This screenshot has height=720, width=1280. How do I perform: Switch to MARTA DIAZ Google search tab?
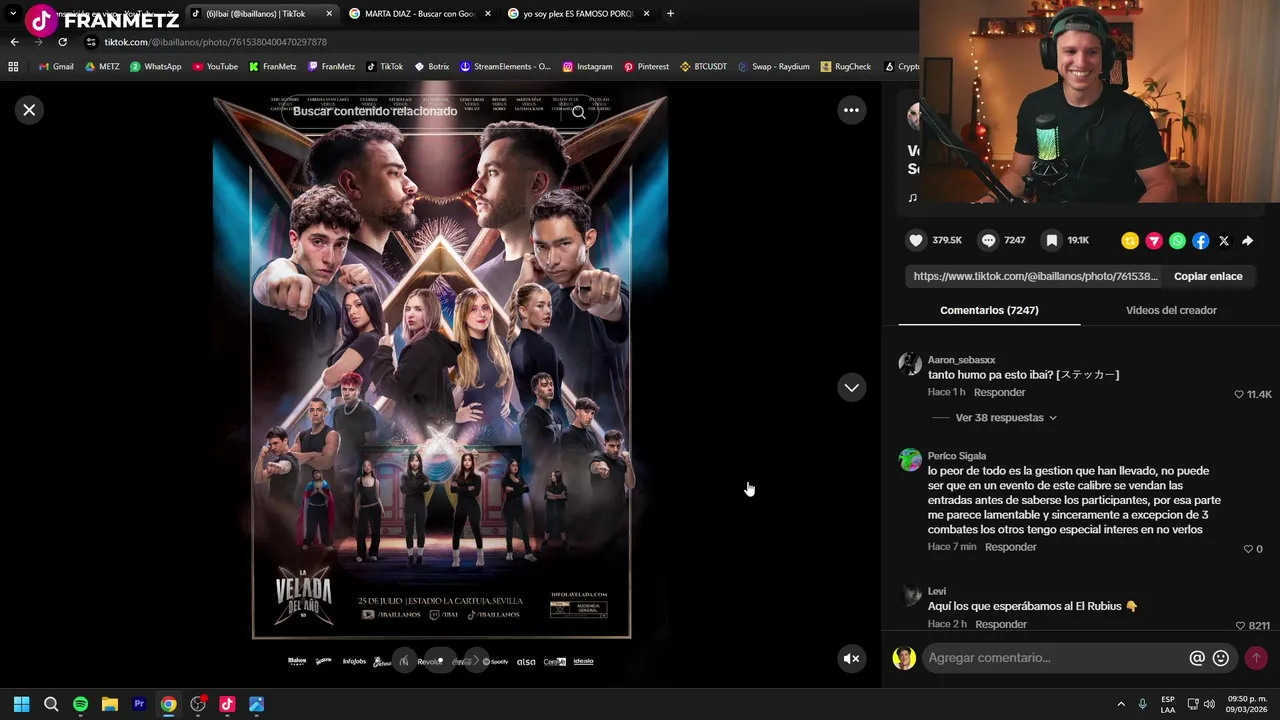pyautogui.click(x=420, y=14)
